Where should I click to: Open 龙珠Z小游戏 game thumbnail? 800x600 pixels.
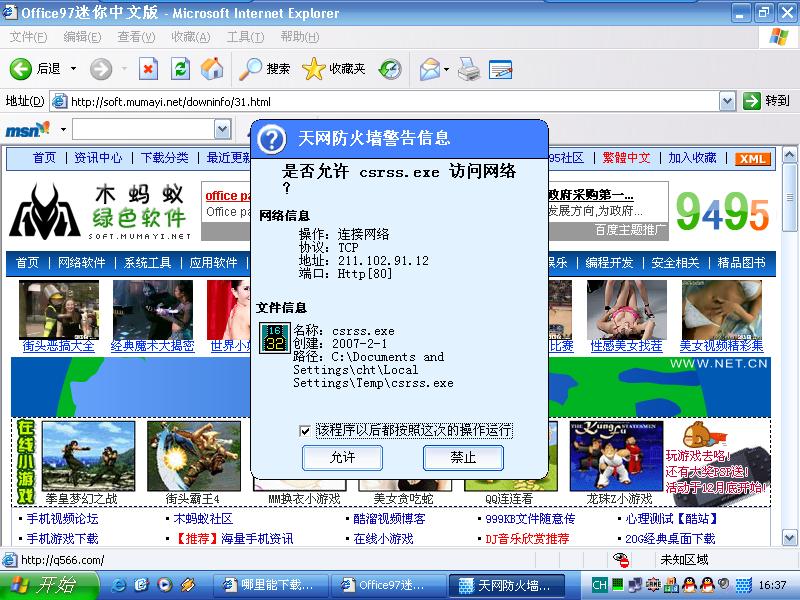[616, 456]
